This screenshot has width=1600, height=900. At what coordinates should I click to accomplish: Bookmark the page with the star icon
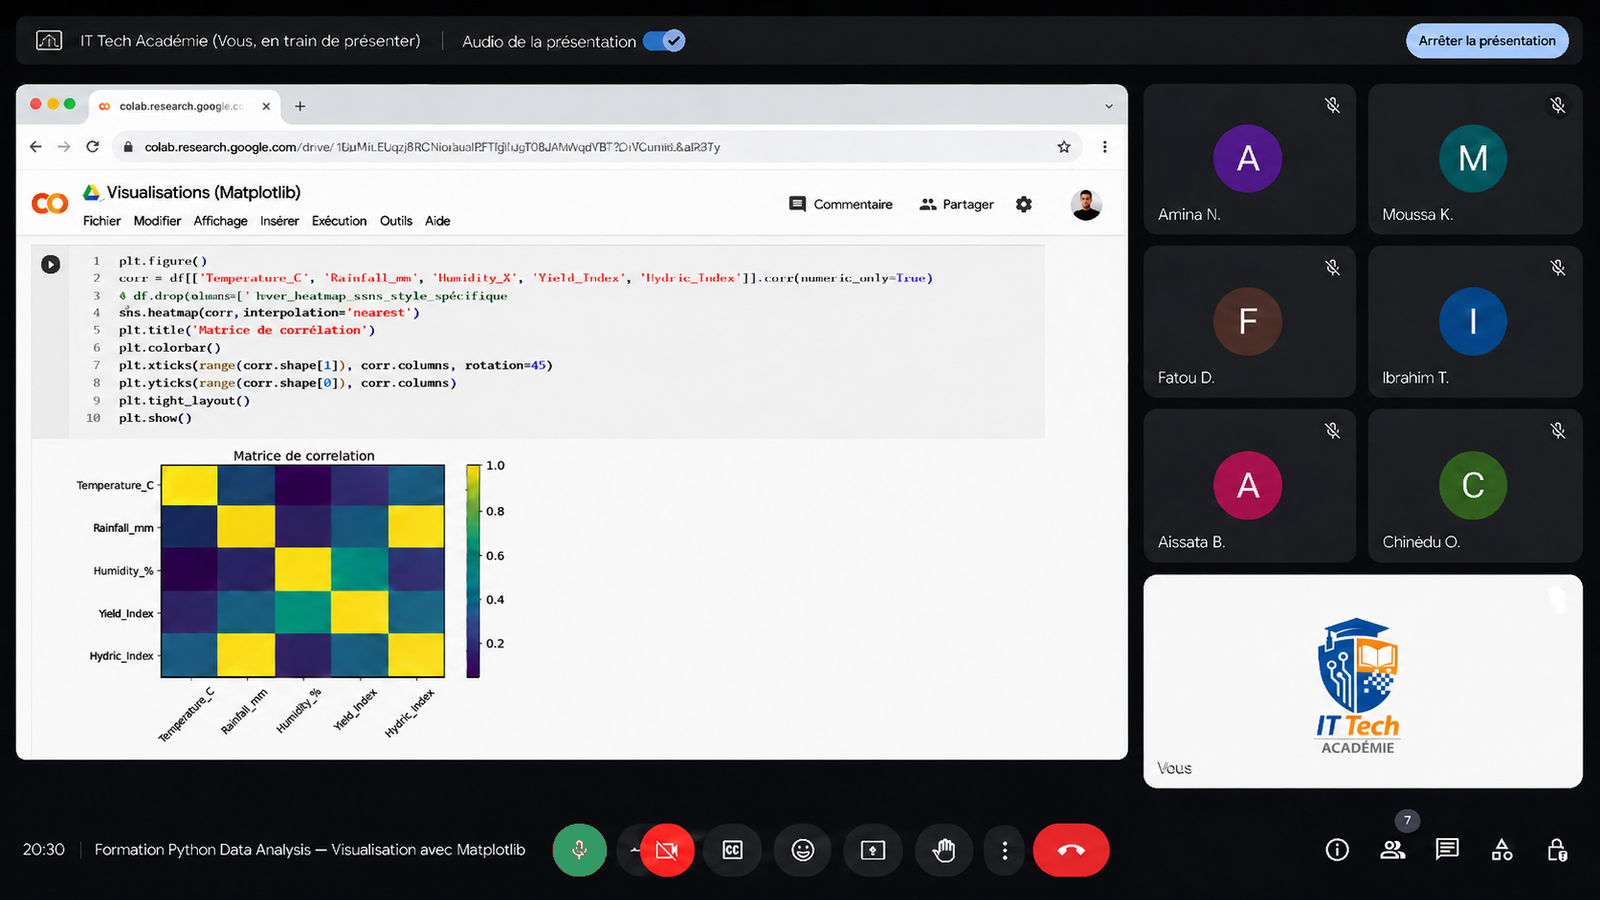(x=1064, y=147)
